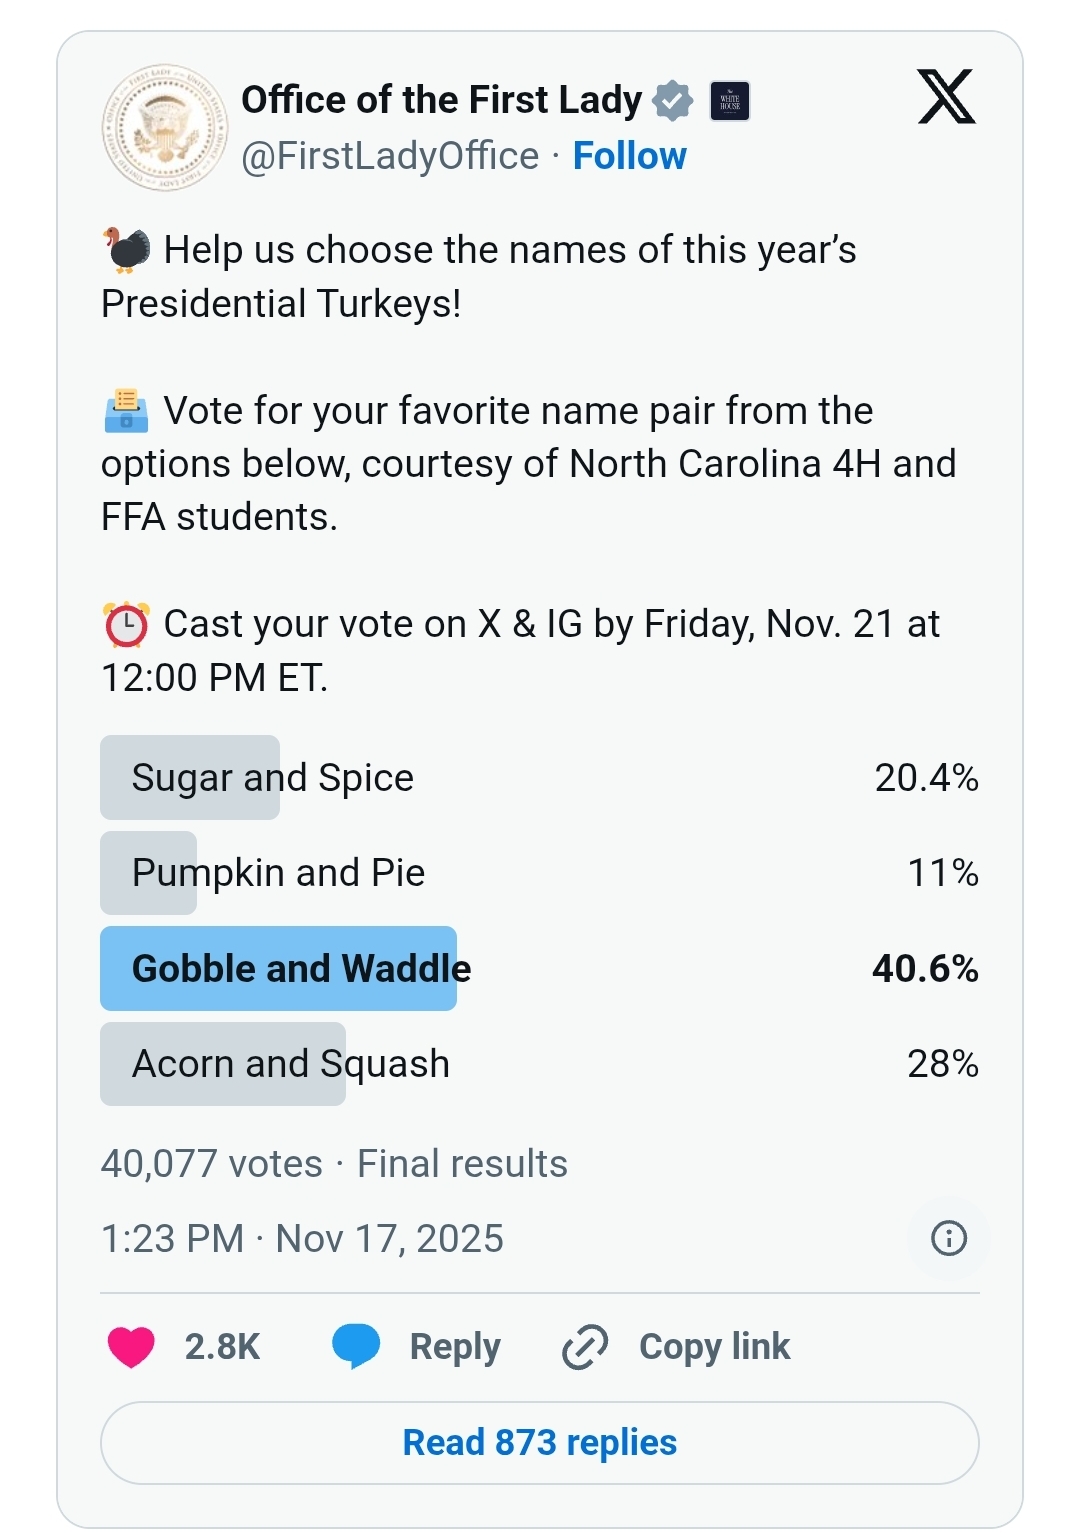
Task: Click the White House affiliation badge
Action: pyautogui.click(x=730, y=101)
